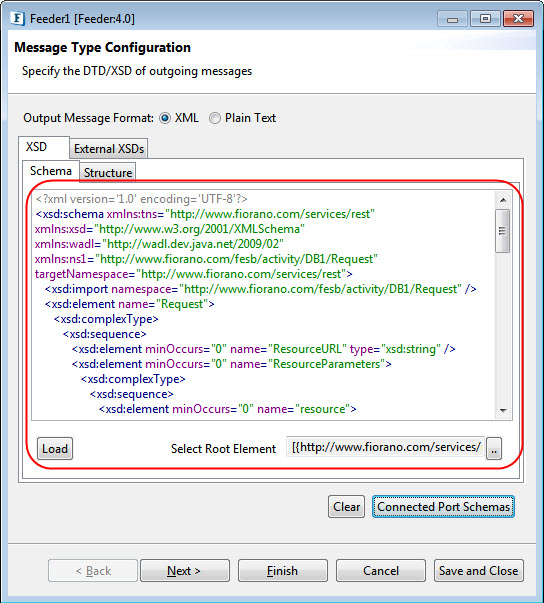Click the schema editor scrollbar thumb

(502, 231)
